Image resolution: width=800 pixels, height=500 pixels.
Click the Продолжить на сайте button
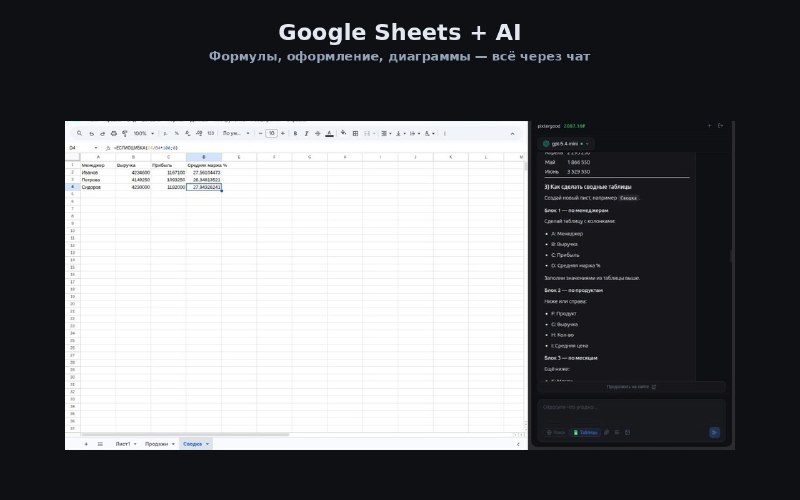631,386
